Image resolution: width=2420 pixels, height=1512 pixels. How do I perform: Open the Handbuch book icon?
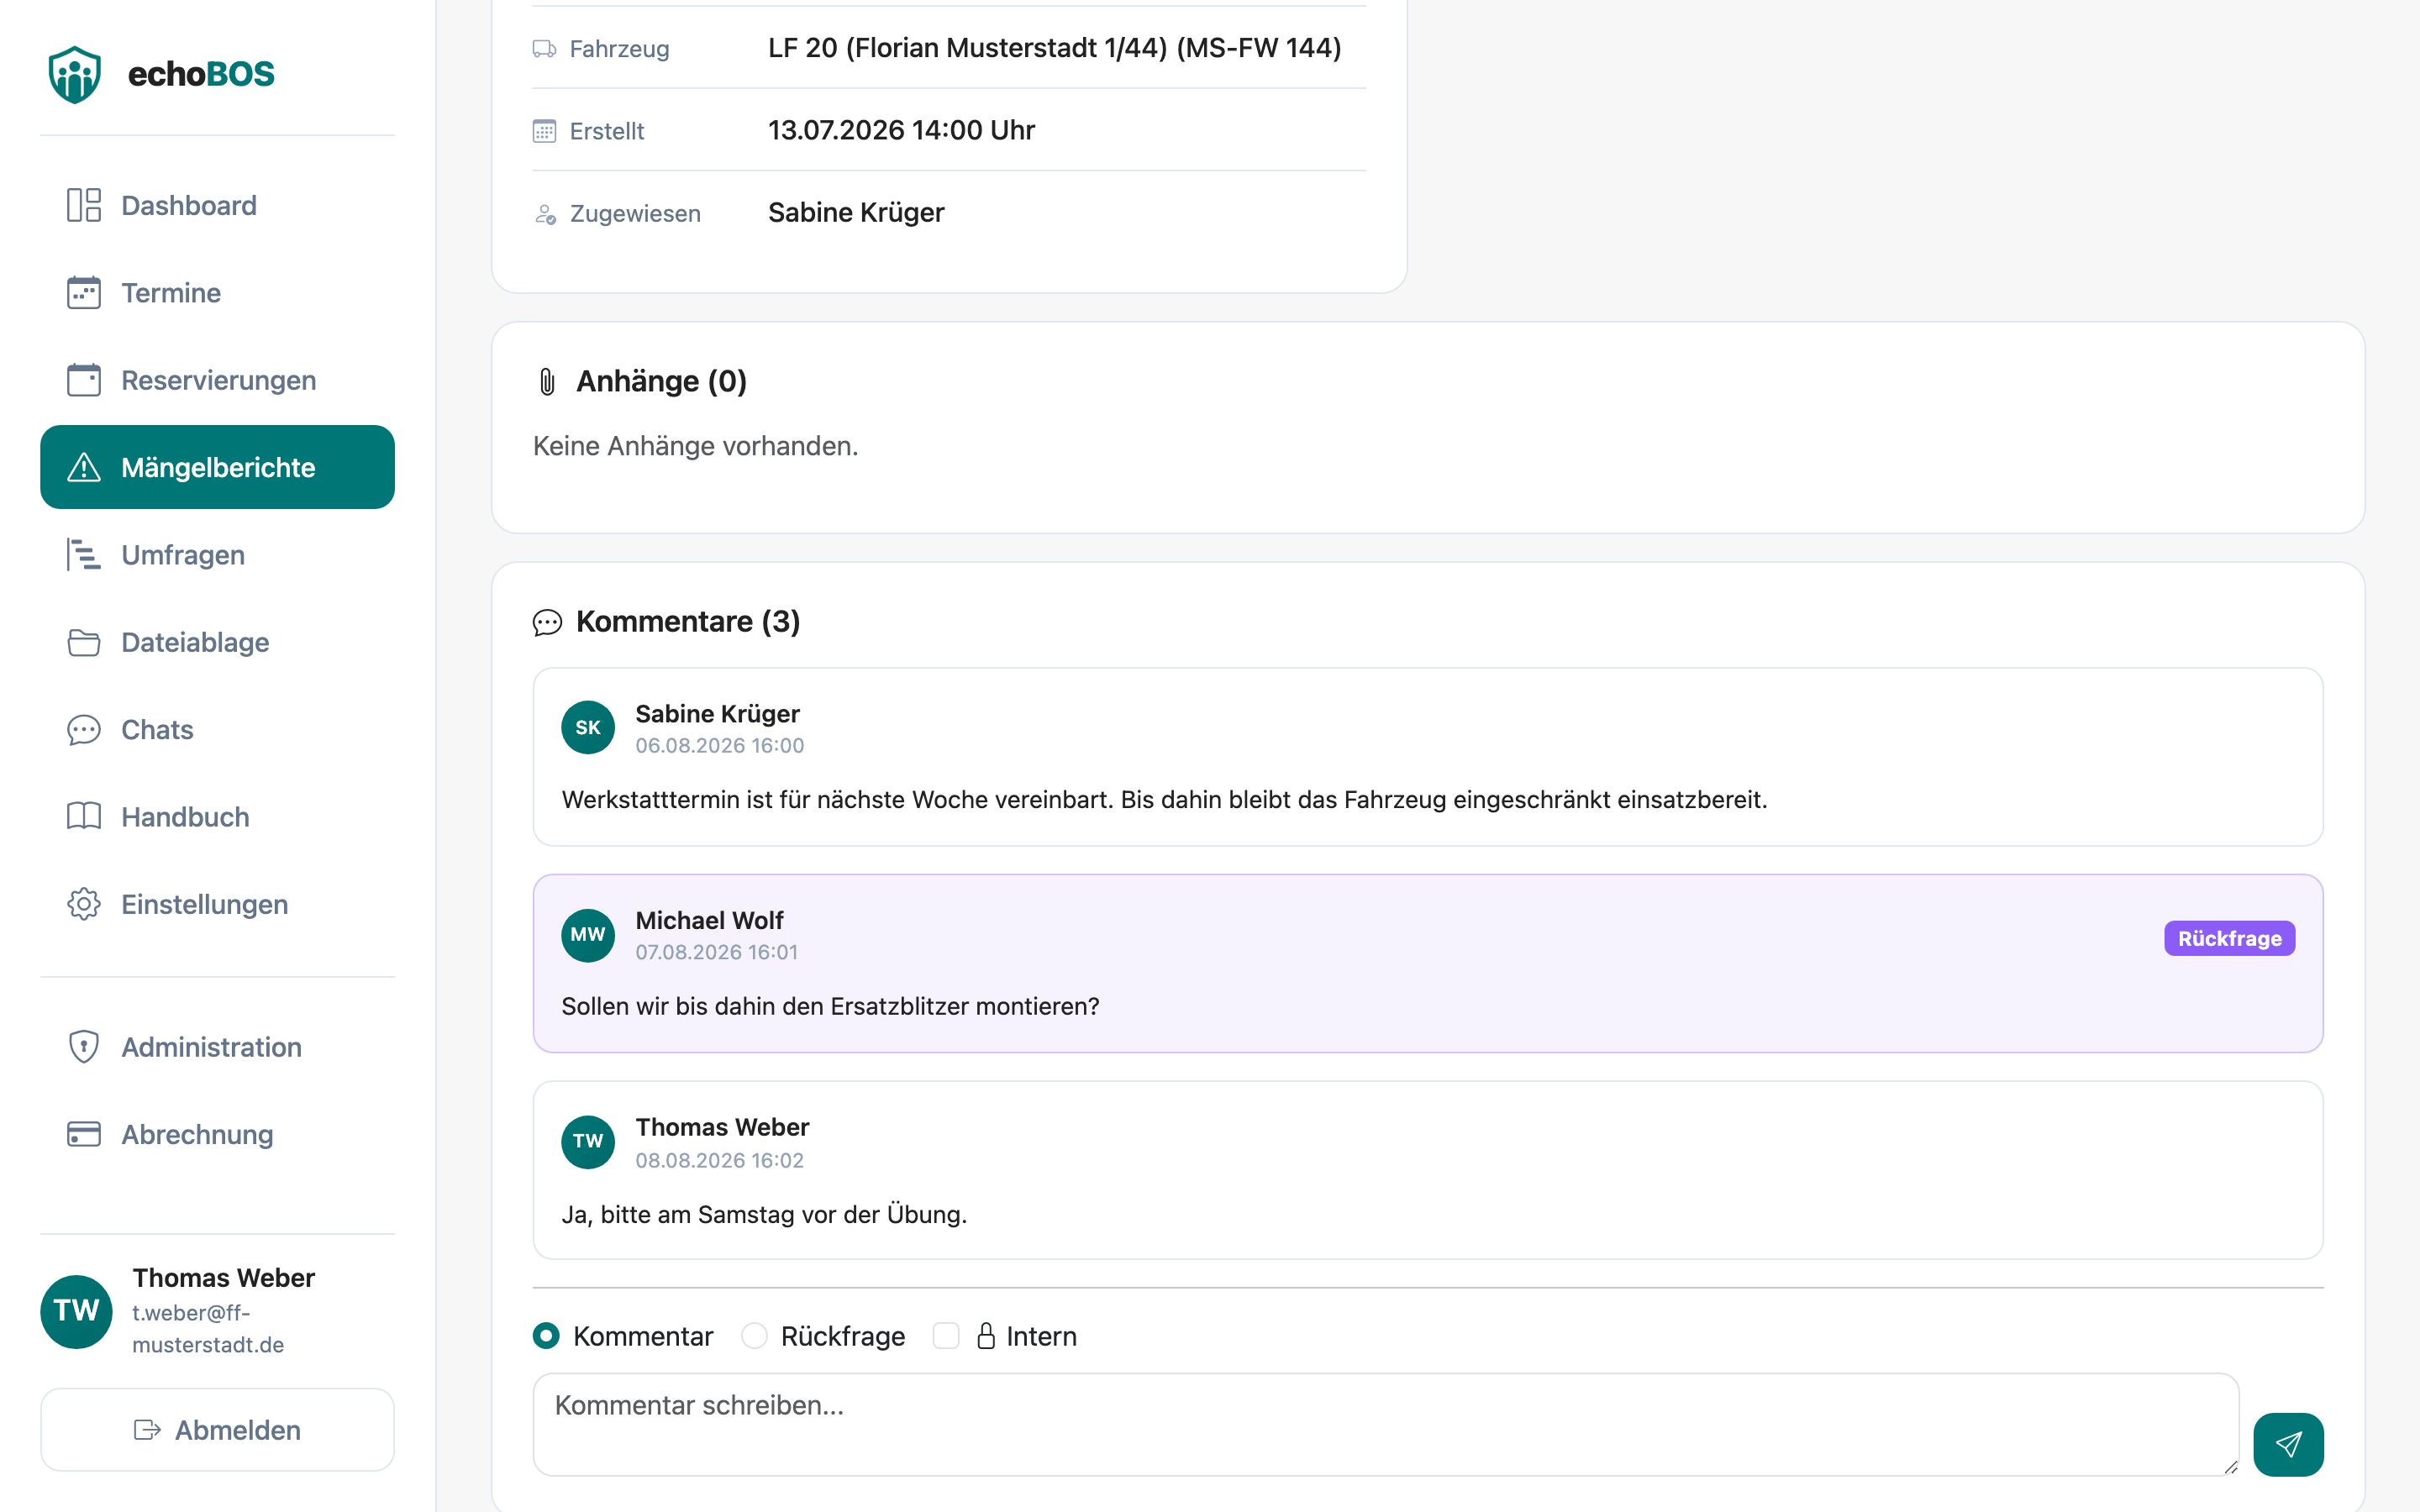pyautogui.click(x=84, y=817)
